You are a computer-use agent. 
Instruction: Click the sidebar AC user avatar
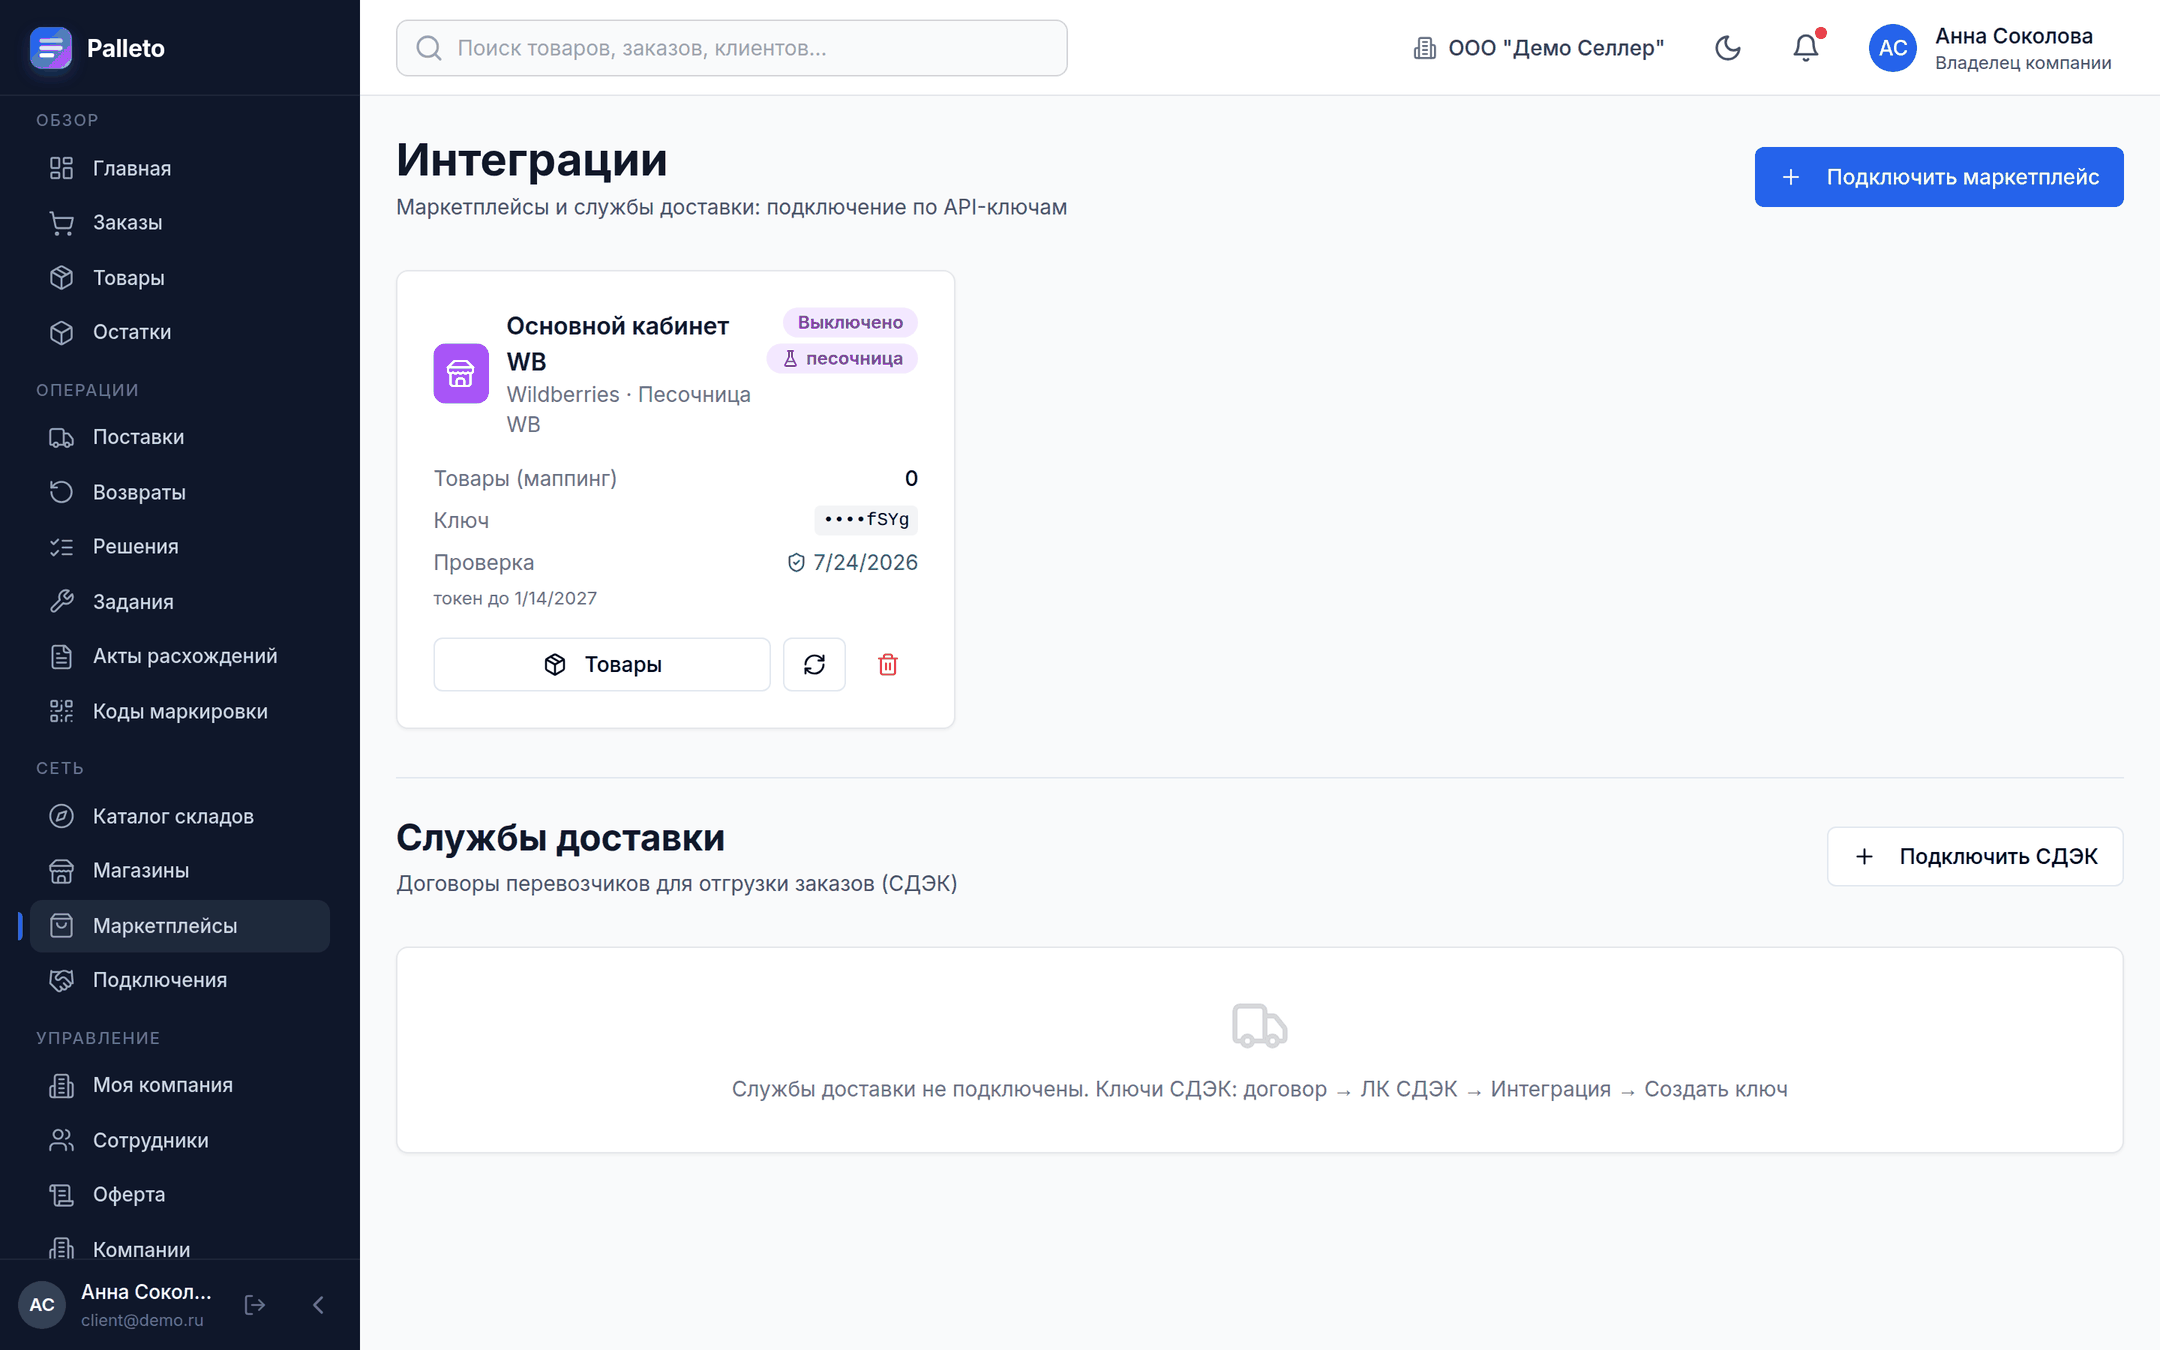click(x=42, y=1305)
